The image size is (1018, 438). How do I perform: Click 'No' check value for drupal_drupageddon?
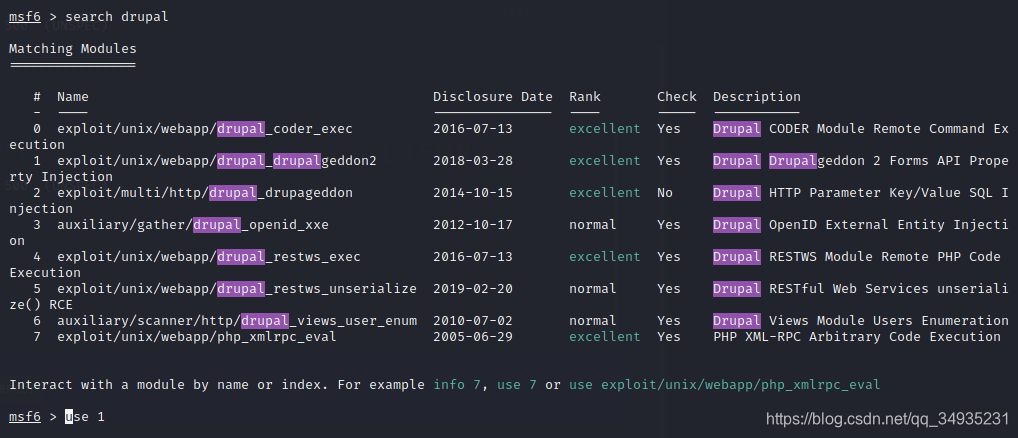pyautogui.click(x=665, y=193)
